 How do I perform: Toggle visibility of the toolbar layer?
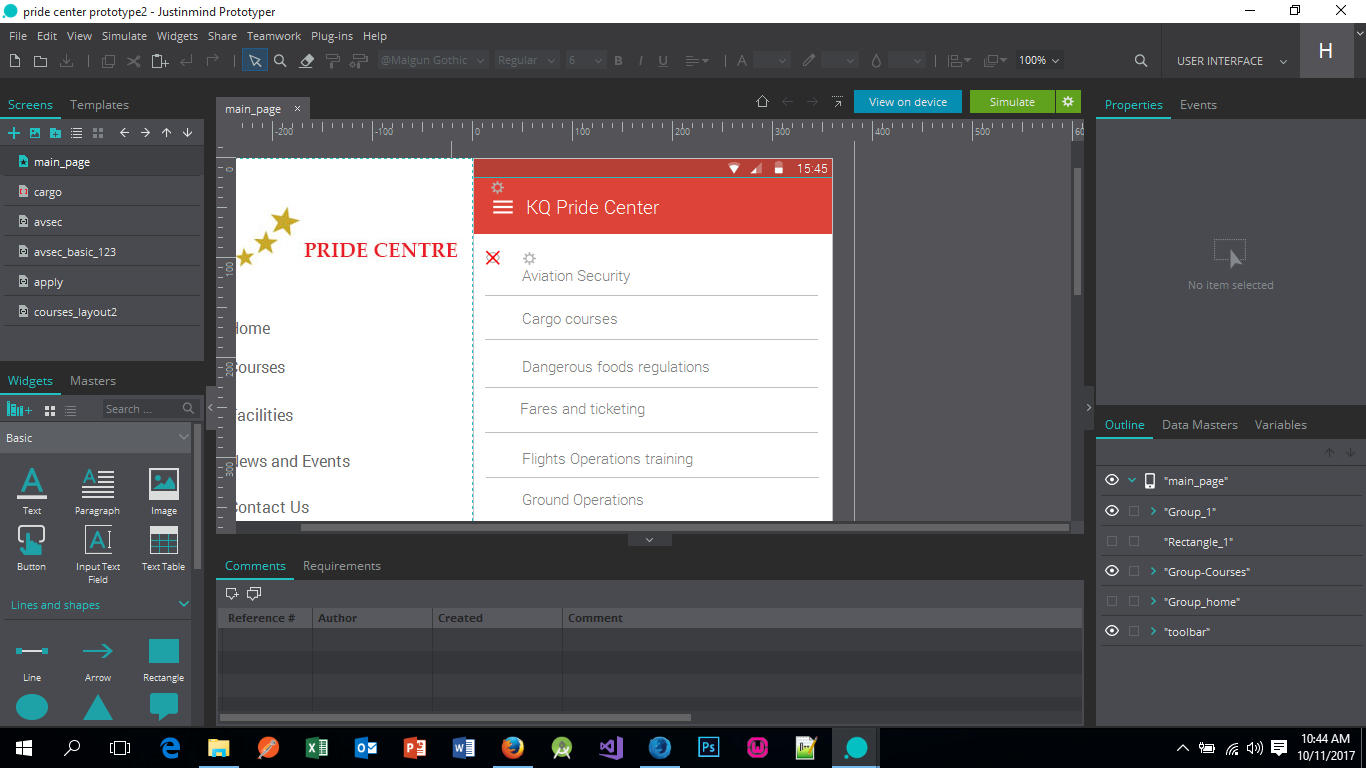(x=1112, y=631)
